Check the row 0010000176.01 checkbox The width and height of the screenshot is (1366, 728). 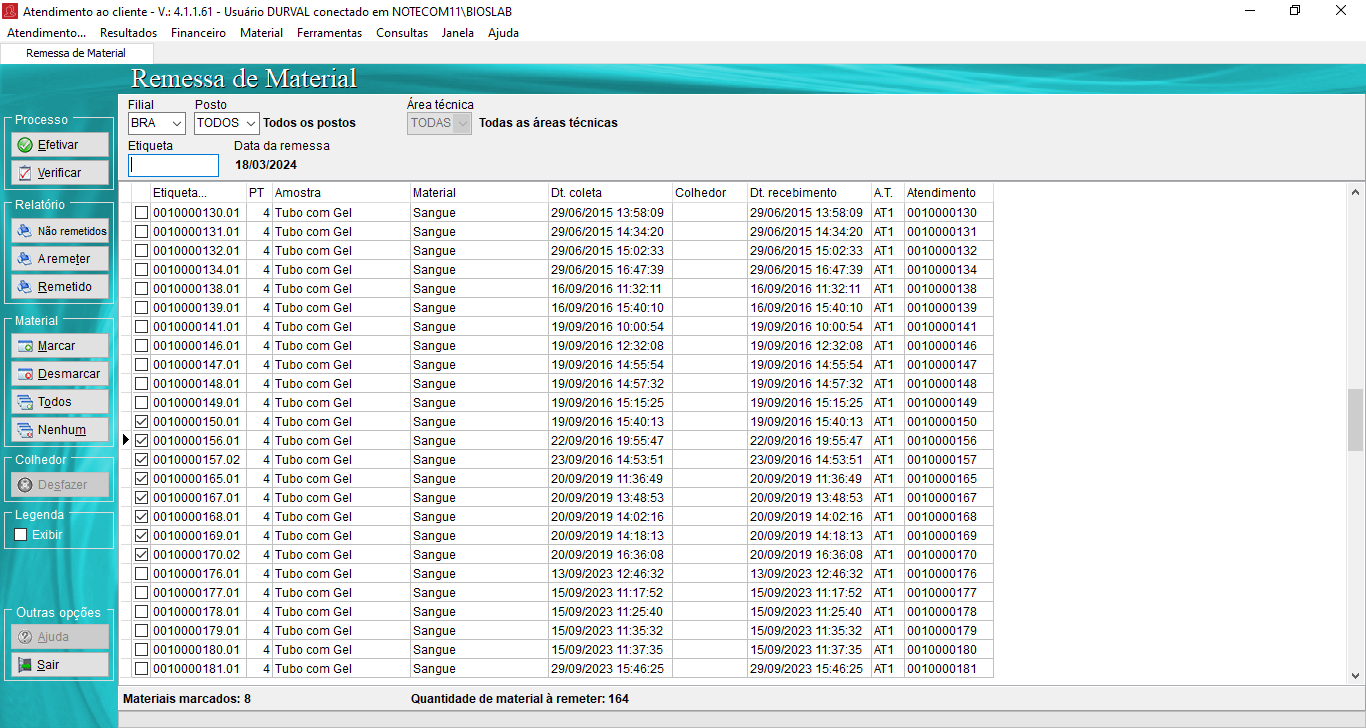point(141,574)
